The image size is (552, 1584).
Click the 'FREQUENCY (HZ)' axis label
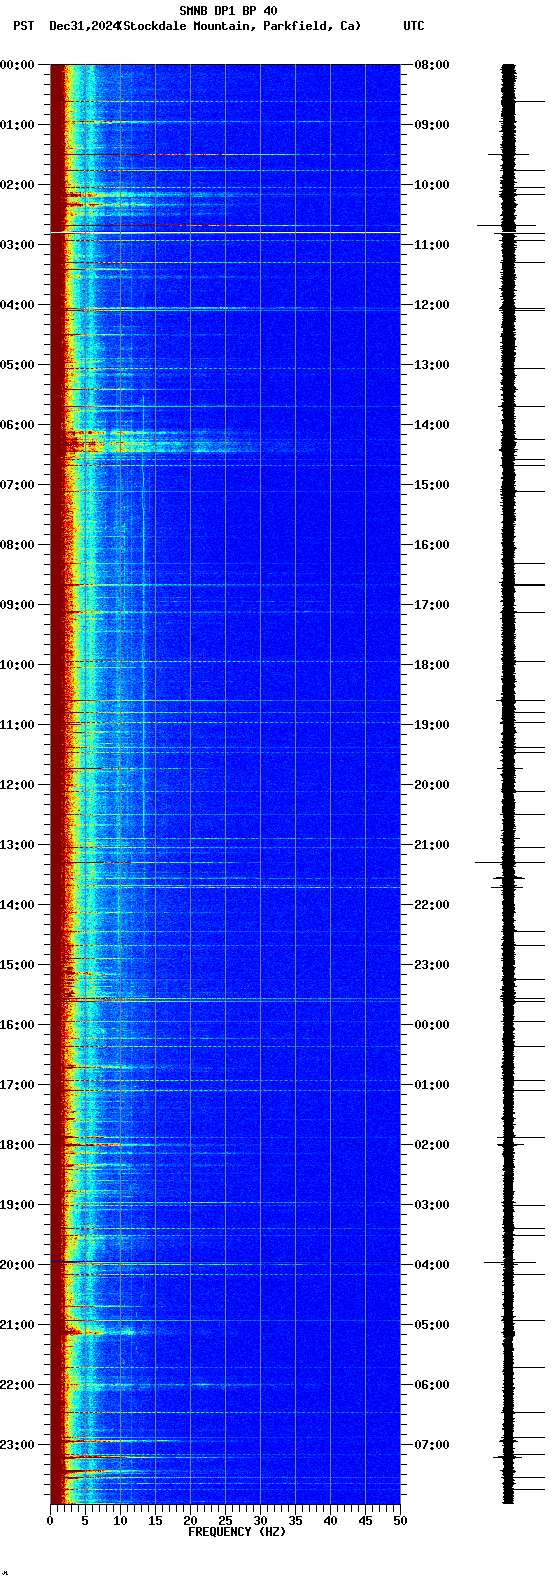(x=237, y=1532)
